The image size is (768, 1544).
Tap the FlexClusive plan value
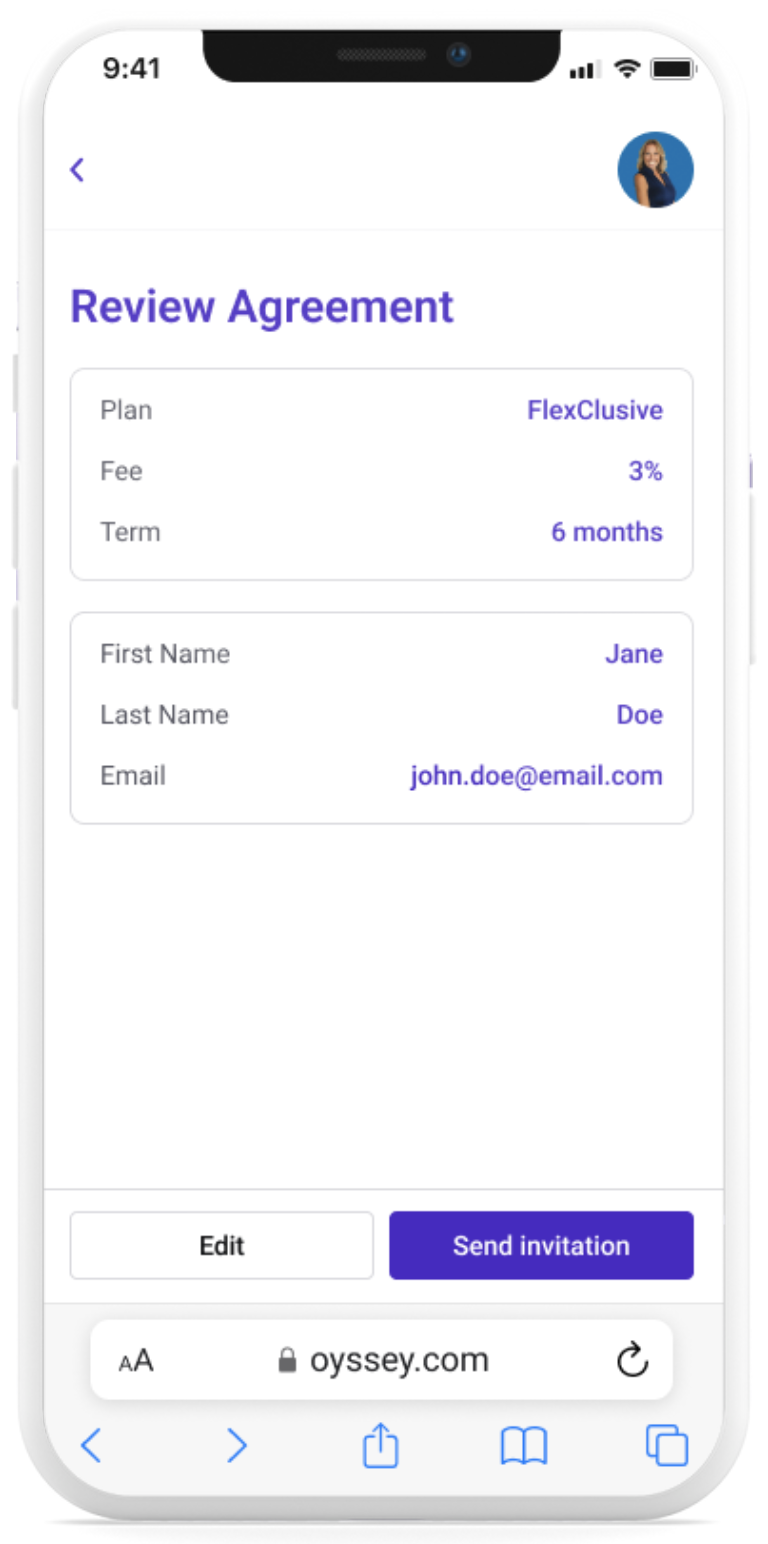tap(595, 410)
